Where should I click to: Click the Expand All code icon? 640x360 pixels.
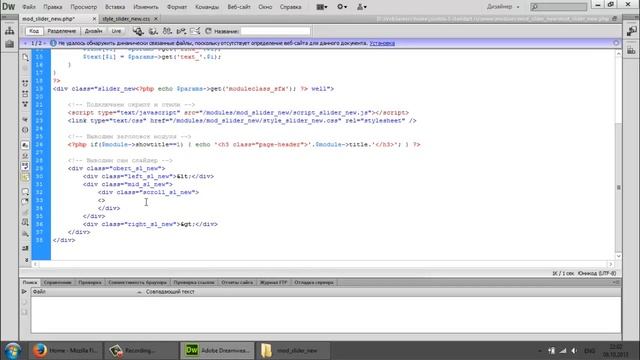(x=25, y=104)
